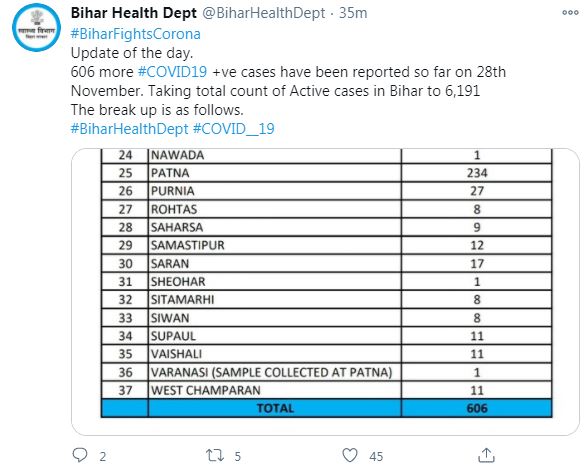
Task: Open the share tweet icon
Action: click(486, 455)
